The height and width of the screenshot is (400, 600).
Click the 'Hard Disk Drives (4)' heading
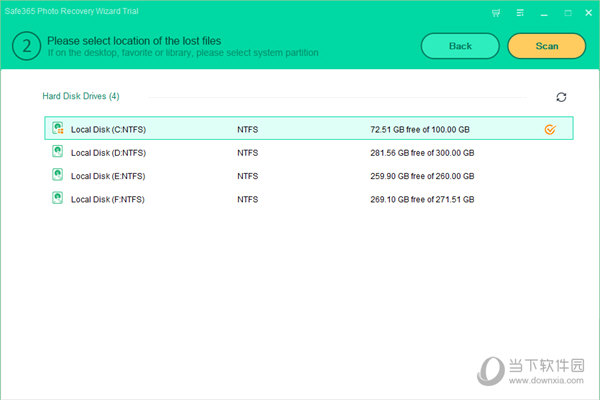81,96
